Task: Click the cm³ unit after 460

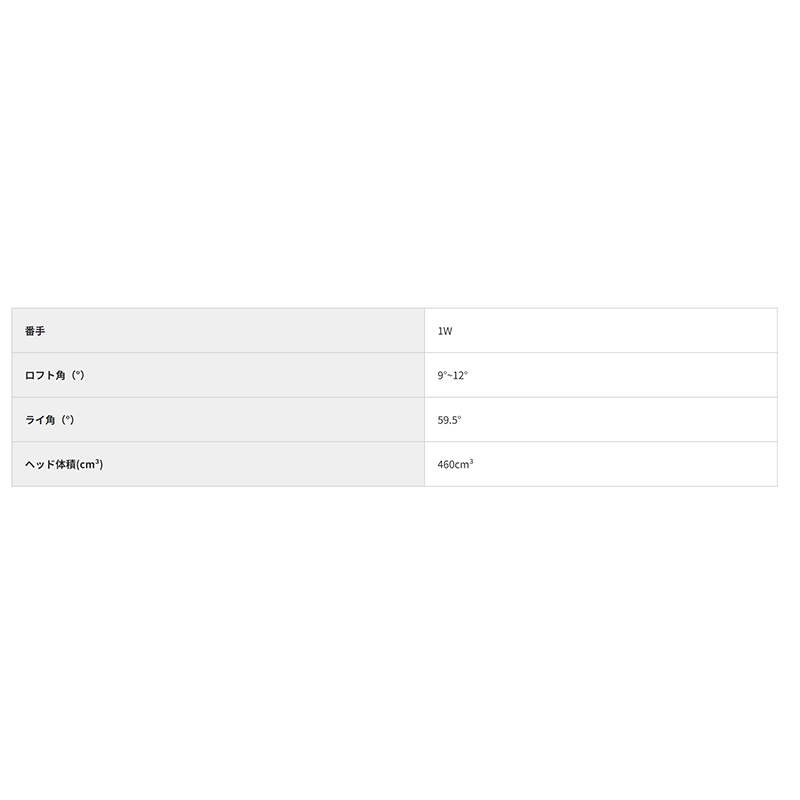Action: 465,464
